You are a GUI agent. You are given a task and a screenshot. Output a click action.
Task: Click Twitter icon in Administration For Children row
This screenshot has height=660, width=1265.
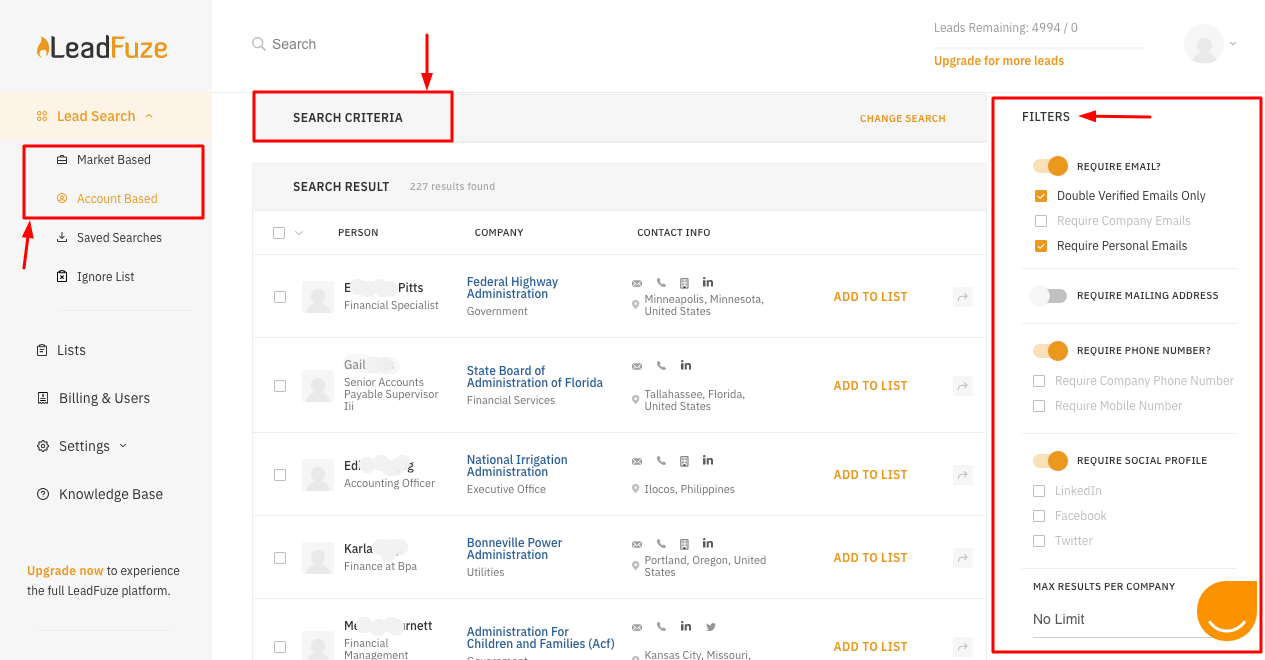click(x=710, y=627)
